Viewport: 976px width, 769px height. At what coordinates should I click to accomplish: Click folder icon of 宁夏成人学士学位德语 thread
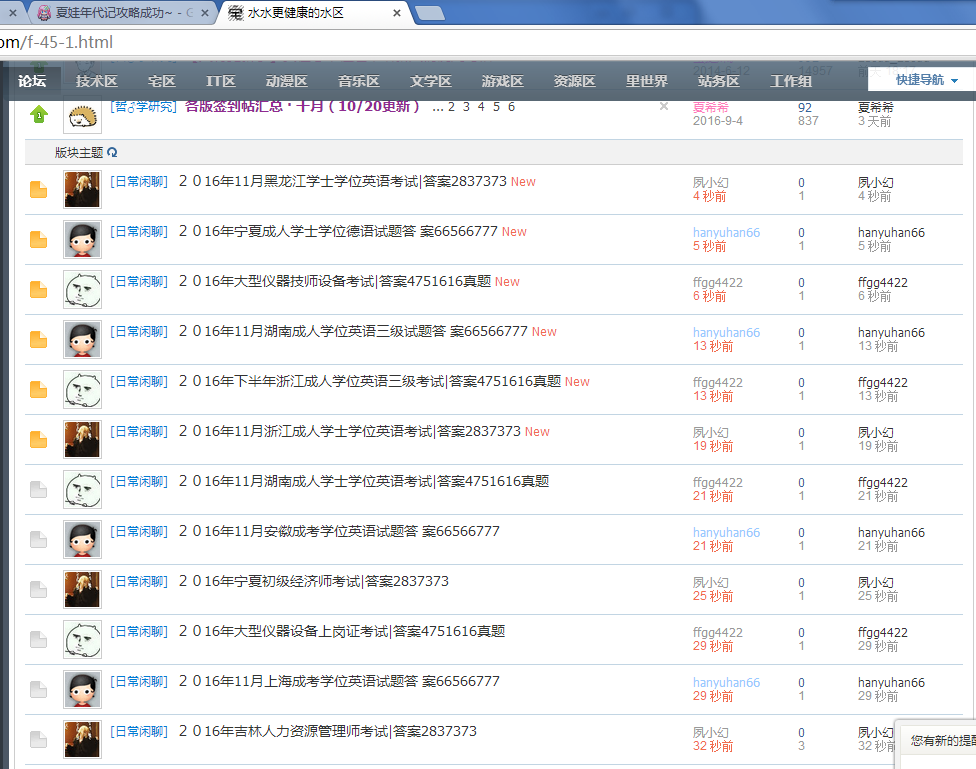(39, 240)
